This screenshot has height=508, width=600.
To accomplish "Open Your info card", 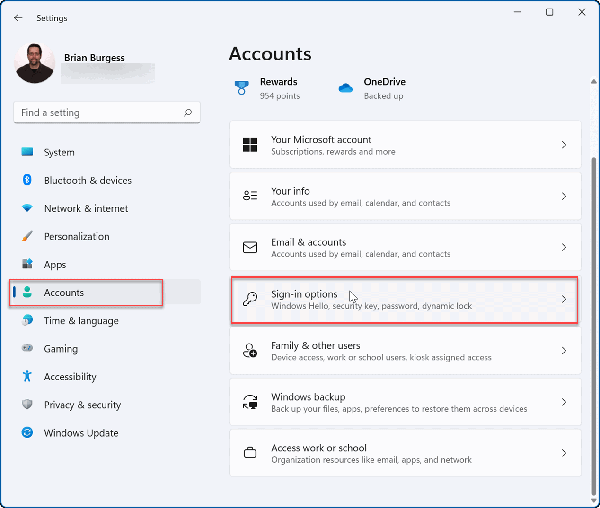I will coord(405,196).
